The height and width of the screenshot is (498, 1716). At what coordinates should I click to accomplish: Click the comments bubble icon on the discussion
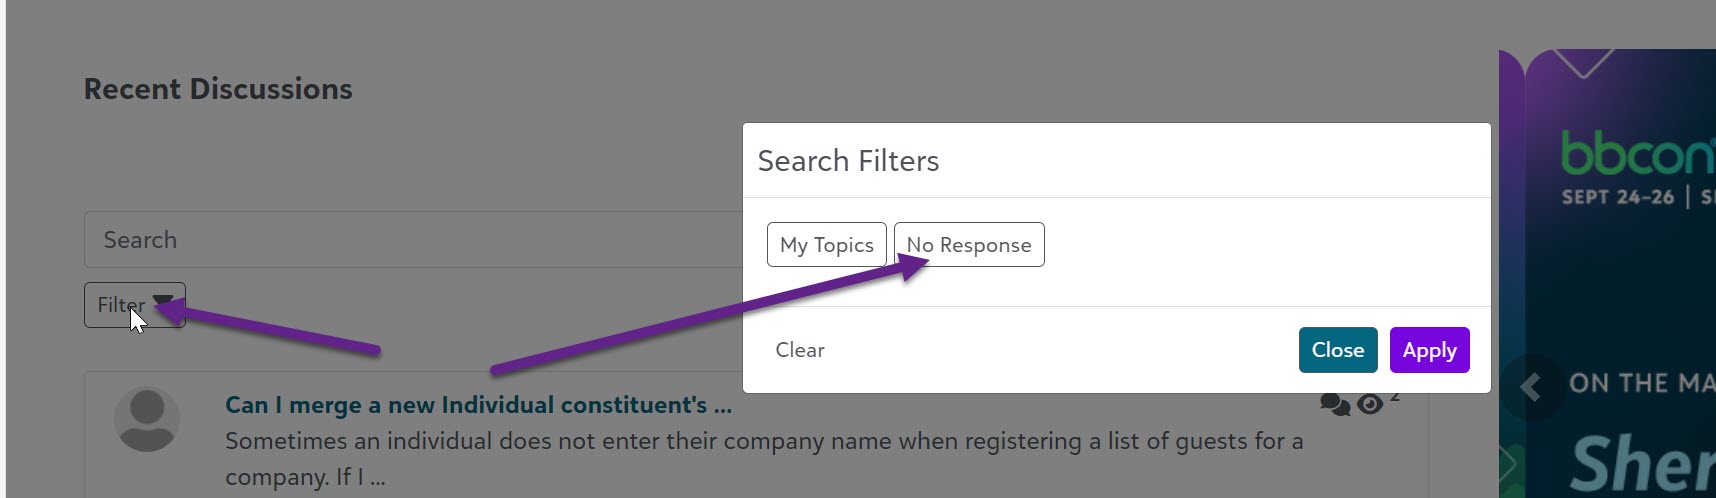(1334, 403)
